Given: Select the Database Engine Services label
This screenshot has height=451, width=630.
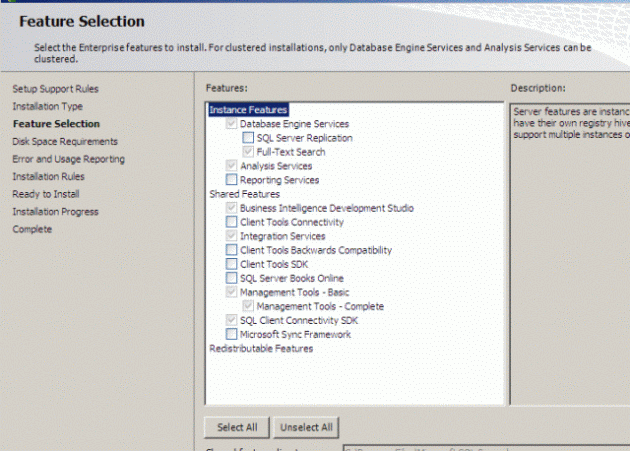Looking at the screenshot, I should [x=295, y=124].
